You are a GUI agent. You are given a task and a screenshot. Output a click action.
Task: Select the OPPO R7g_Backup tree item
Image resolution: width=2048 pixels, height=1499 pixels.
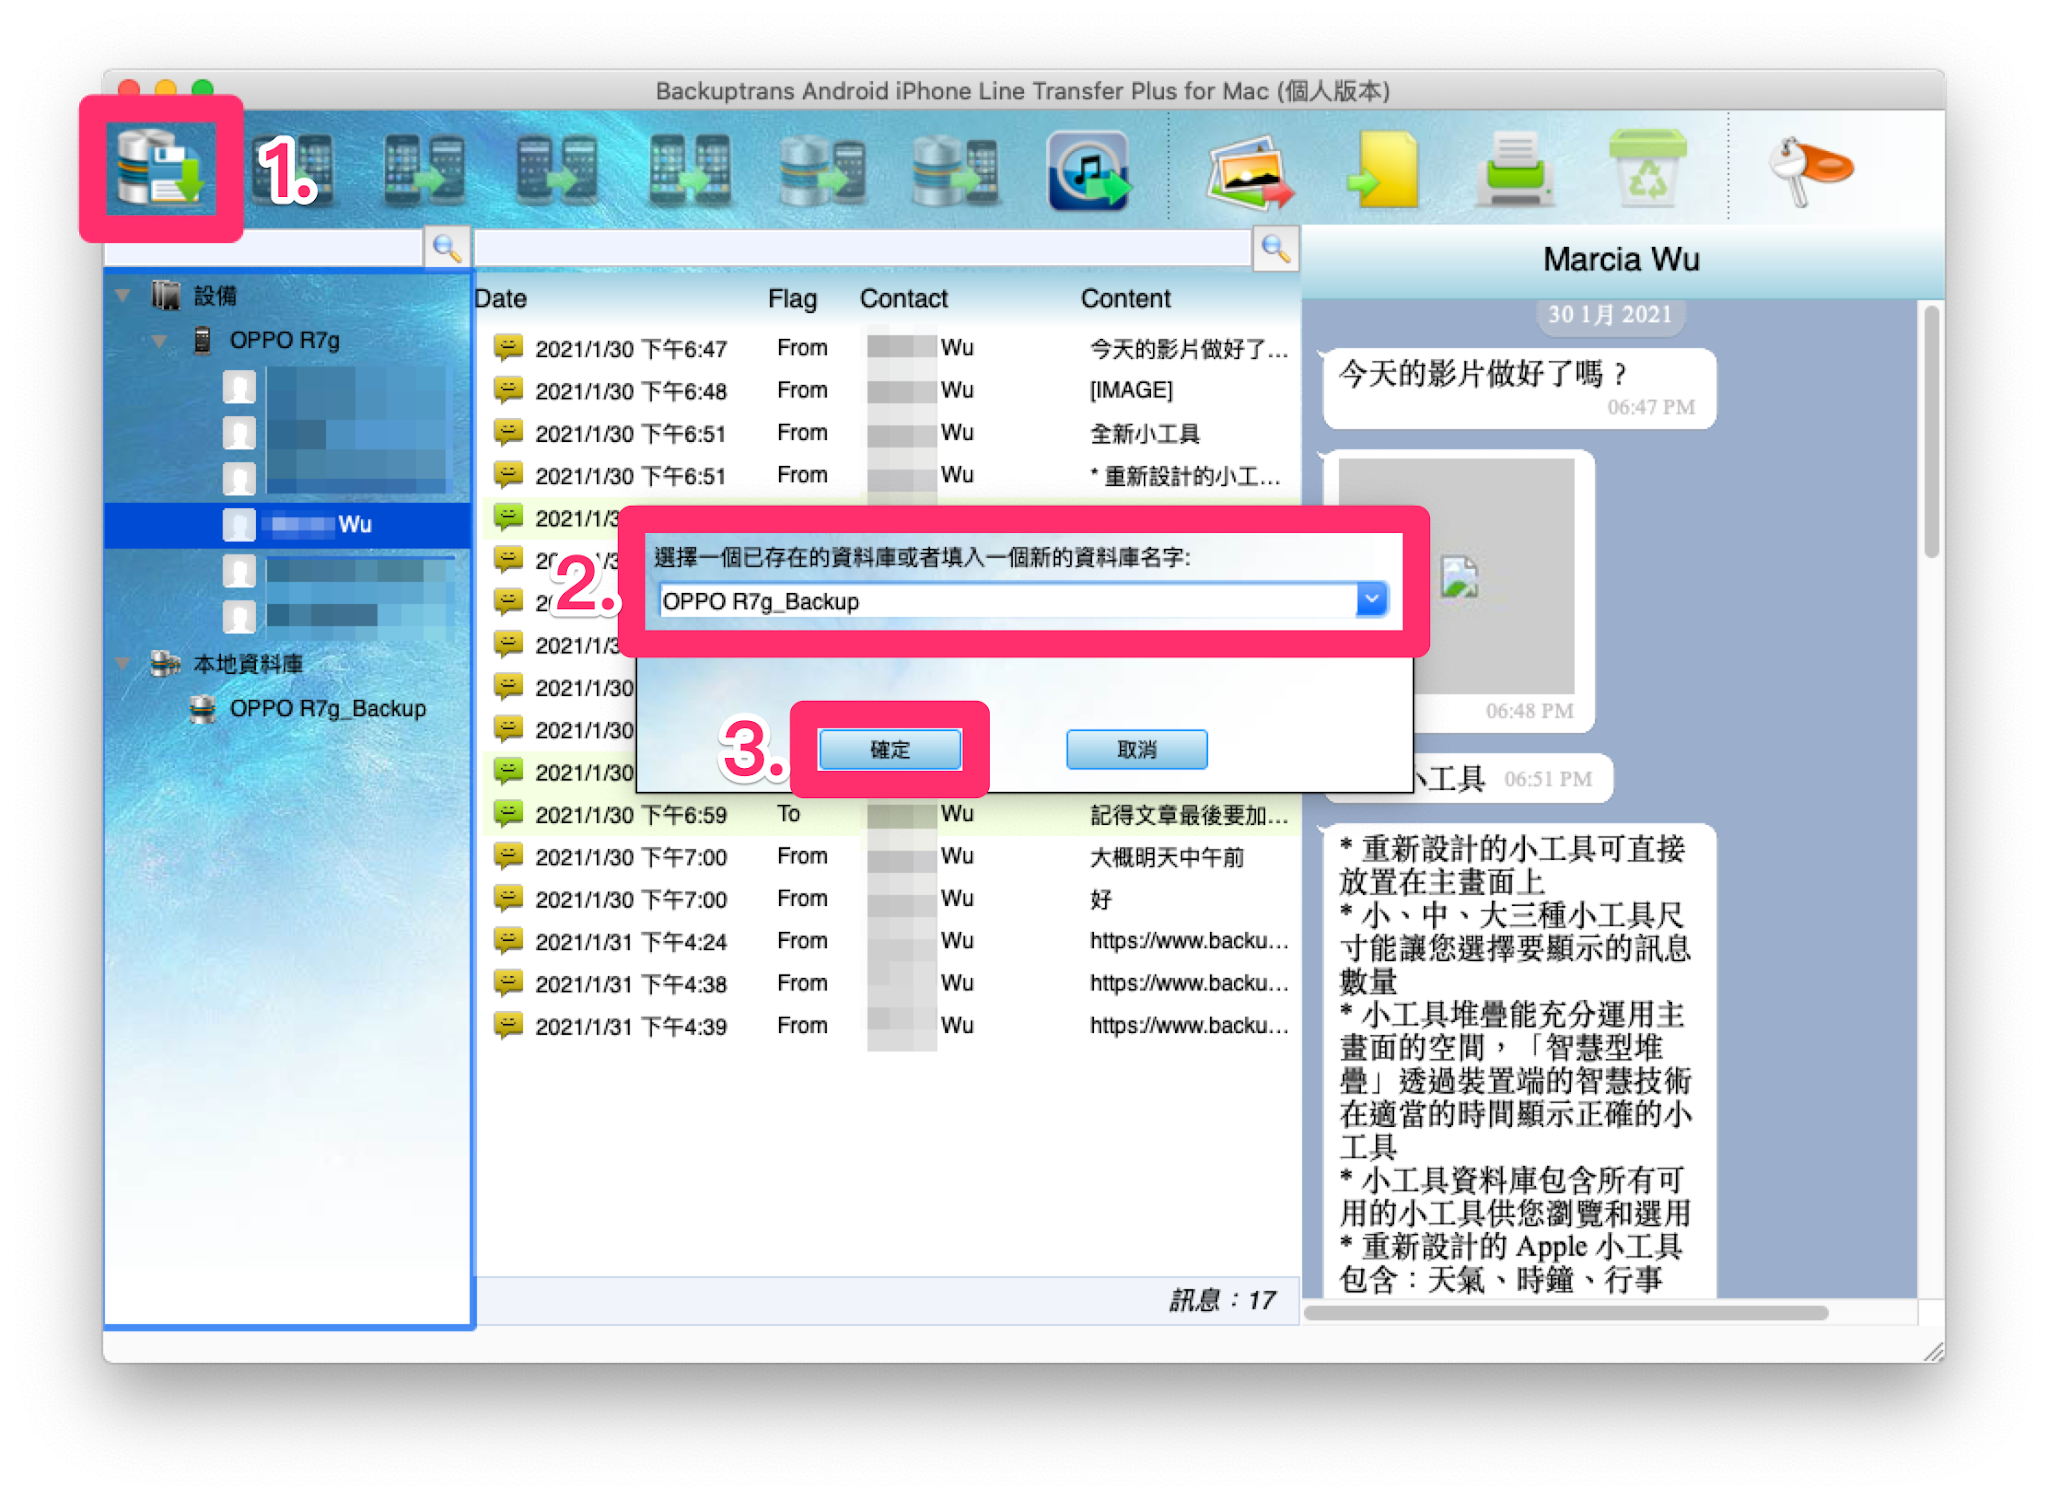click(328, 708)
